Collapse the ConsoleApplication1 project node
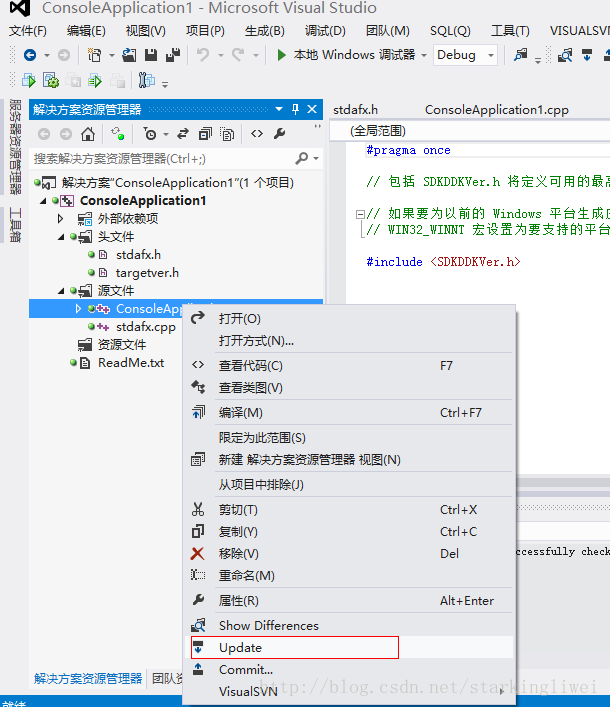The image size is (610, 707). tap(43, 201)
